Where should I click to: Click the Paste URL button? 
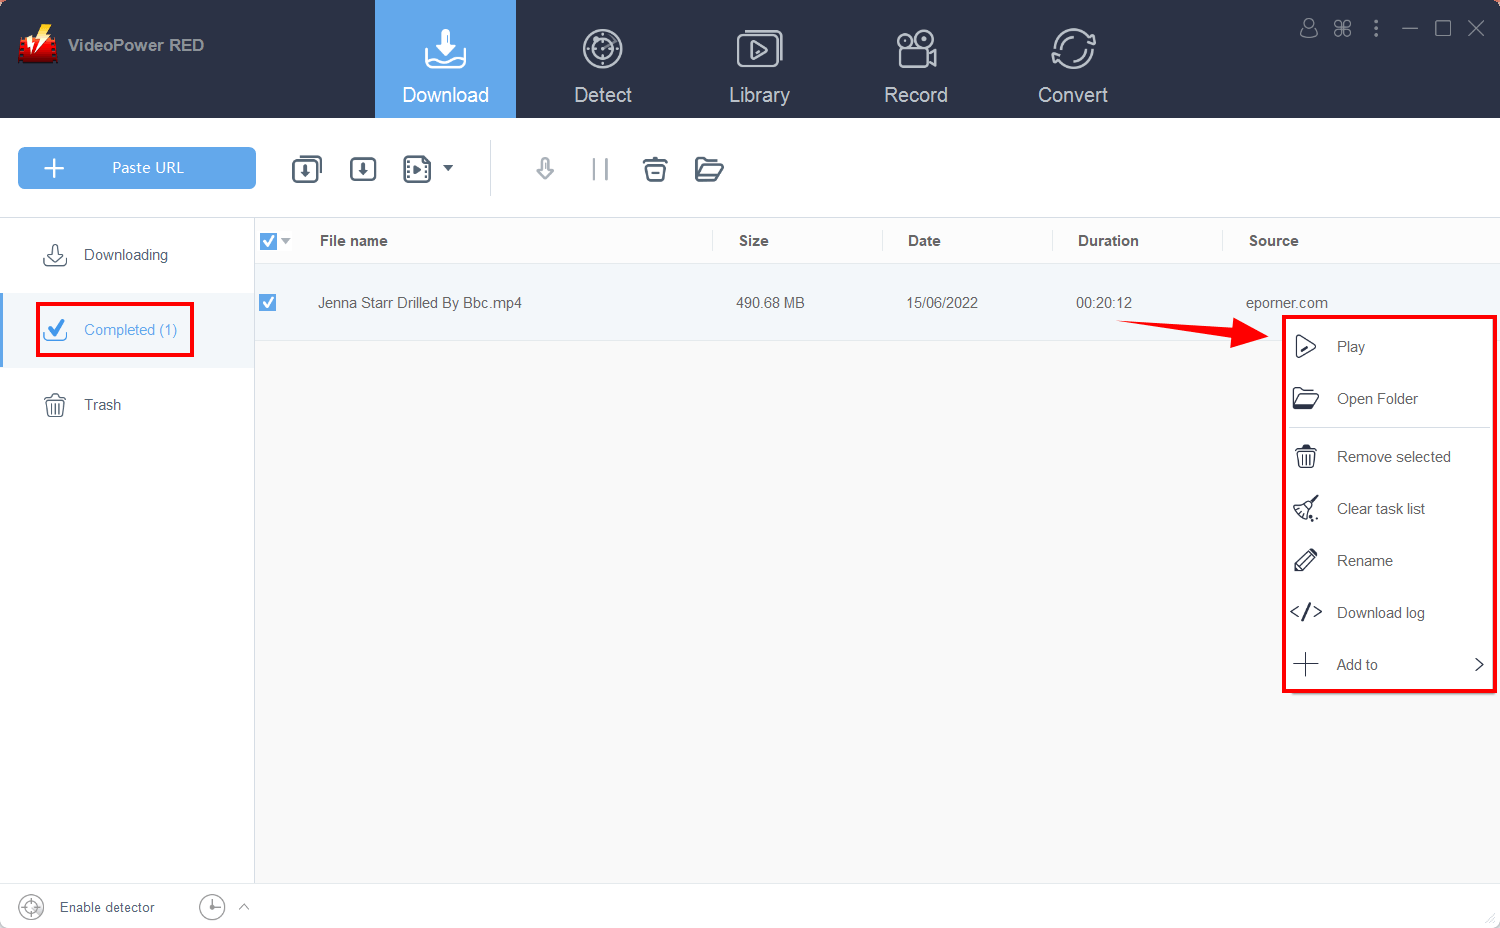[x=137, y=168]
